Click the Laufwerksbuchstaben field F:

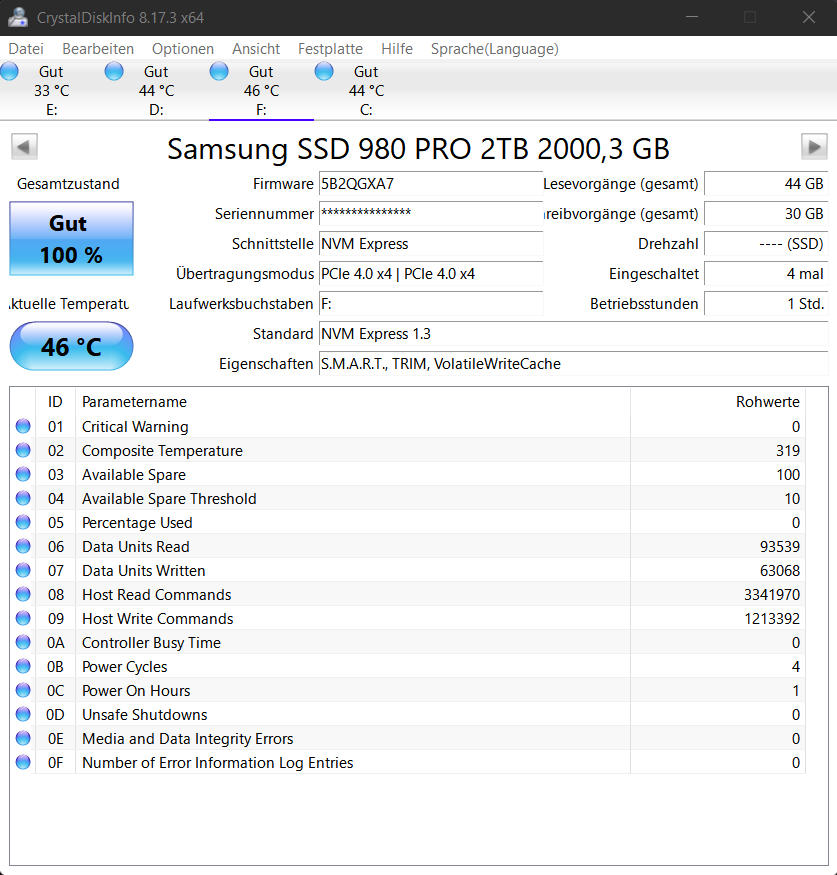point(431,304)
